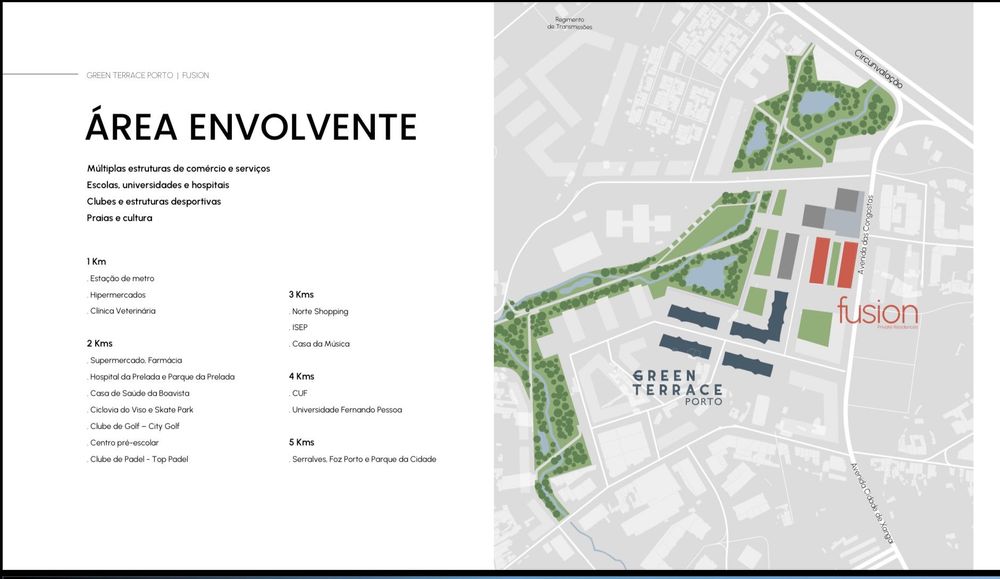Click the Hospital da Prelada entry

click(x=162, y=377)
